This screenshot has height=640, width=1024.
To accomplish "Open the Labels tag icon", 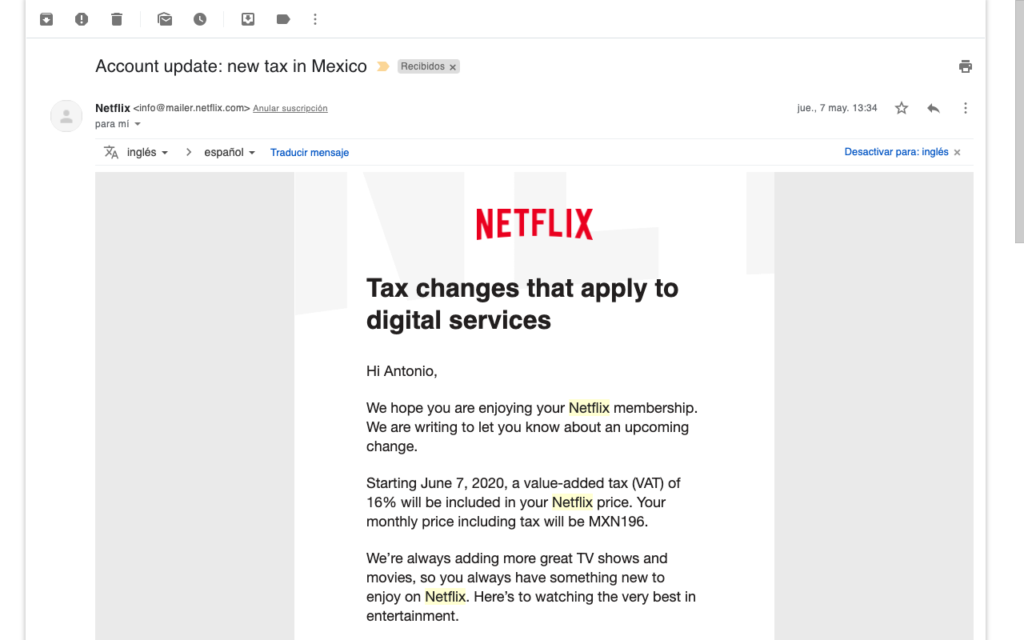I will pyautogui.click(x=283, y=20).
